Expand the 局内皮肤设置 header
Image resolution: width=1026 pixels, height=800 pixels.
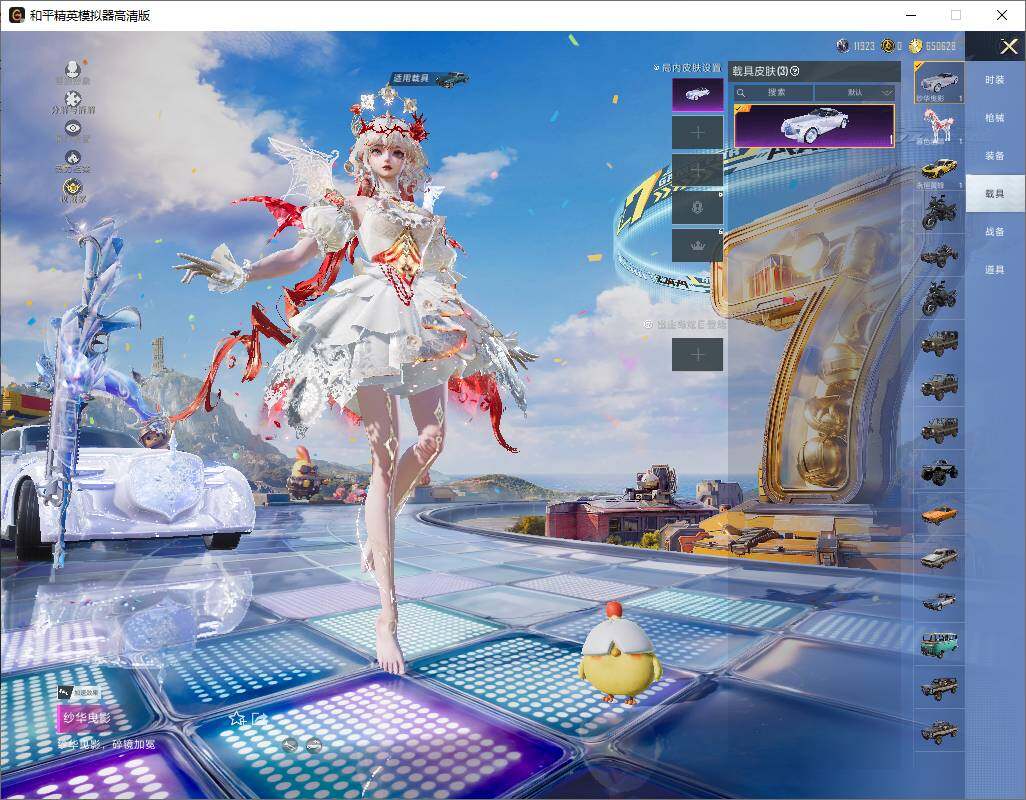tap(687, 67)
